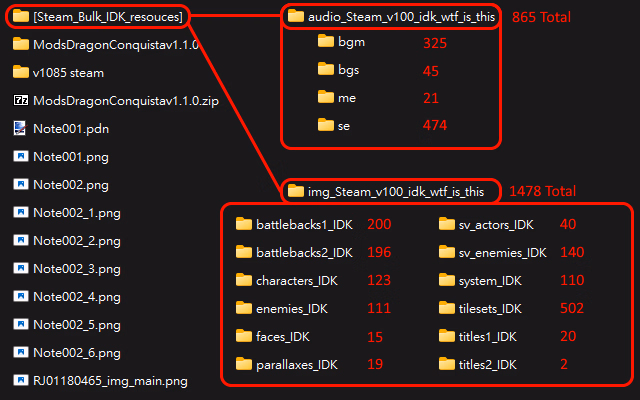Screen dimensions: 640x400
Task: Select the [Steam_Bulk_IDK_resouces] folder icon
Action: [21, 16]
